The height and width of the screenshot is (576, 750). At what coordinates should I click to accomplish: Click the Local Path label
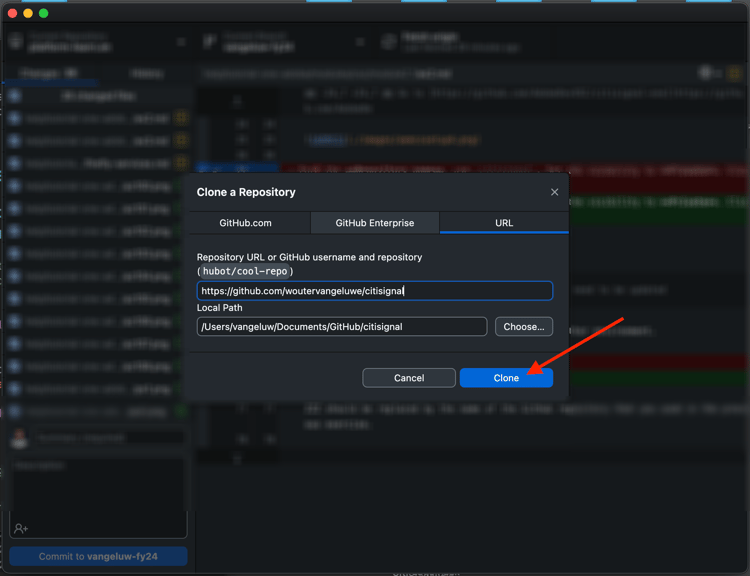coord(220,308)
